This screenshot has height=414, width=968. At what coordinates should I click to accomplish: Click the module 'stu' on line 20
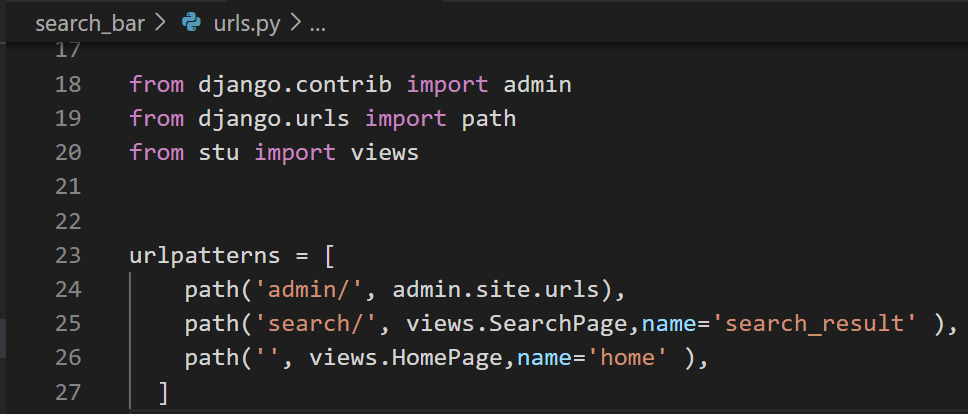219,152
